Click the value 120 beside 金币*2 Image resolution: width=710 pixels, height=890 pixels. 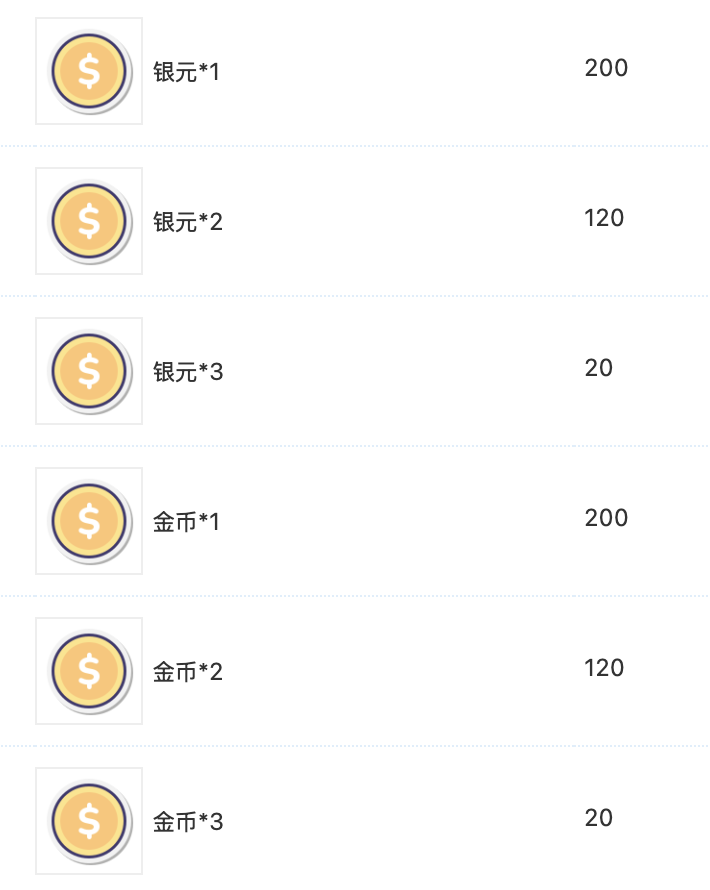(x=602, y=668)
